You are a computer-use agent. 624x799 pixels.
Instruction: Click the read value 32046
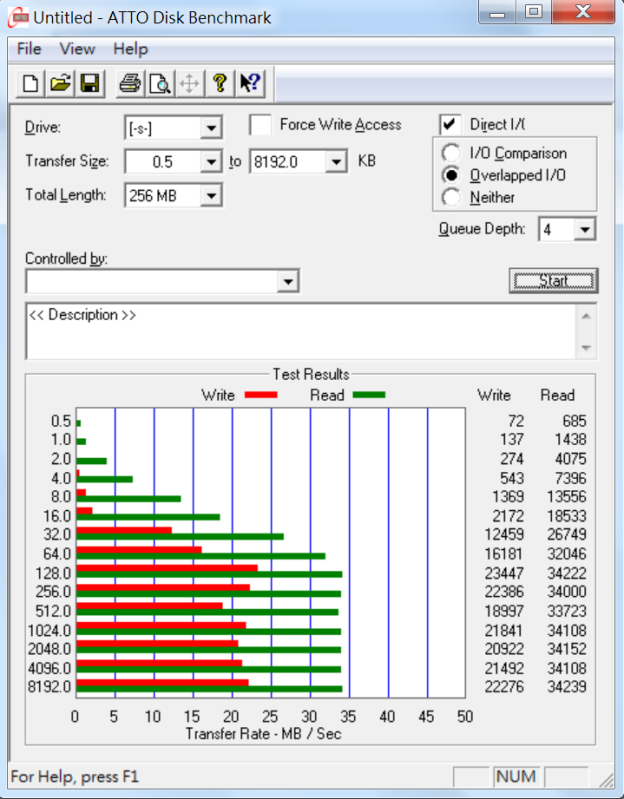point(566,553)
